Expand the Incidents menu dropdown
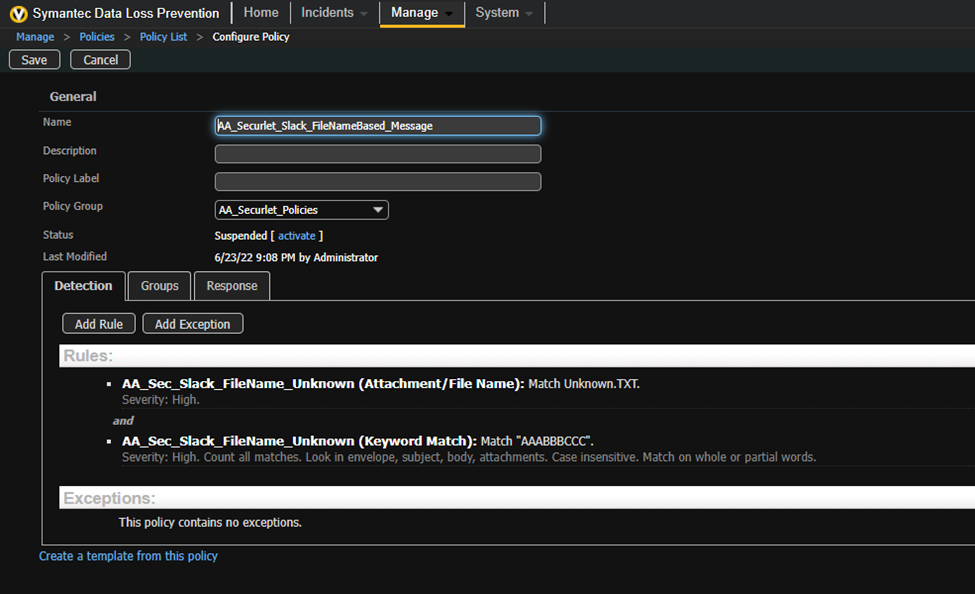This screenshot has width=975, height=594. (x=335, y=13)
